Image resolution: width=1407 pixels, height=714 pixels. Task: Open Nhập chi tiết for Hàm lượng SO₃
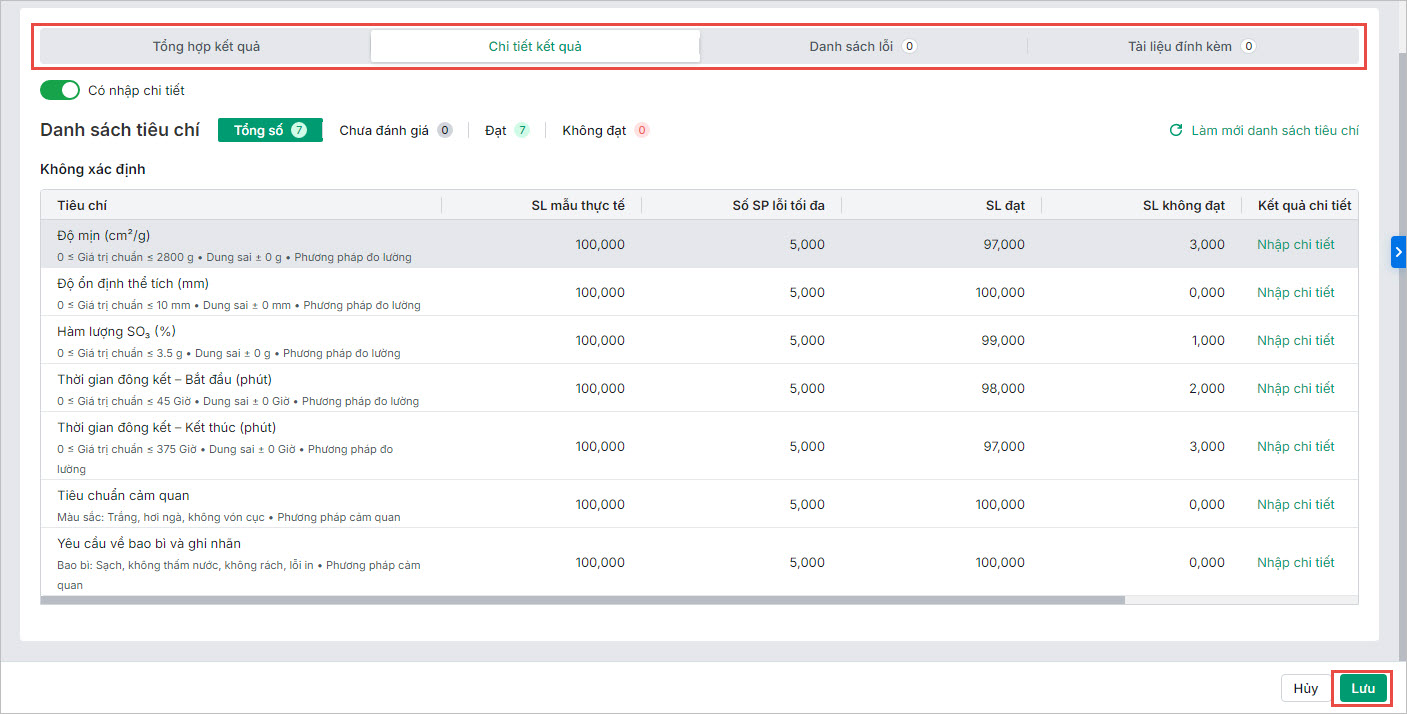tap(1295, 340)
